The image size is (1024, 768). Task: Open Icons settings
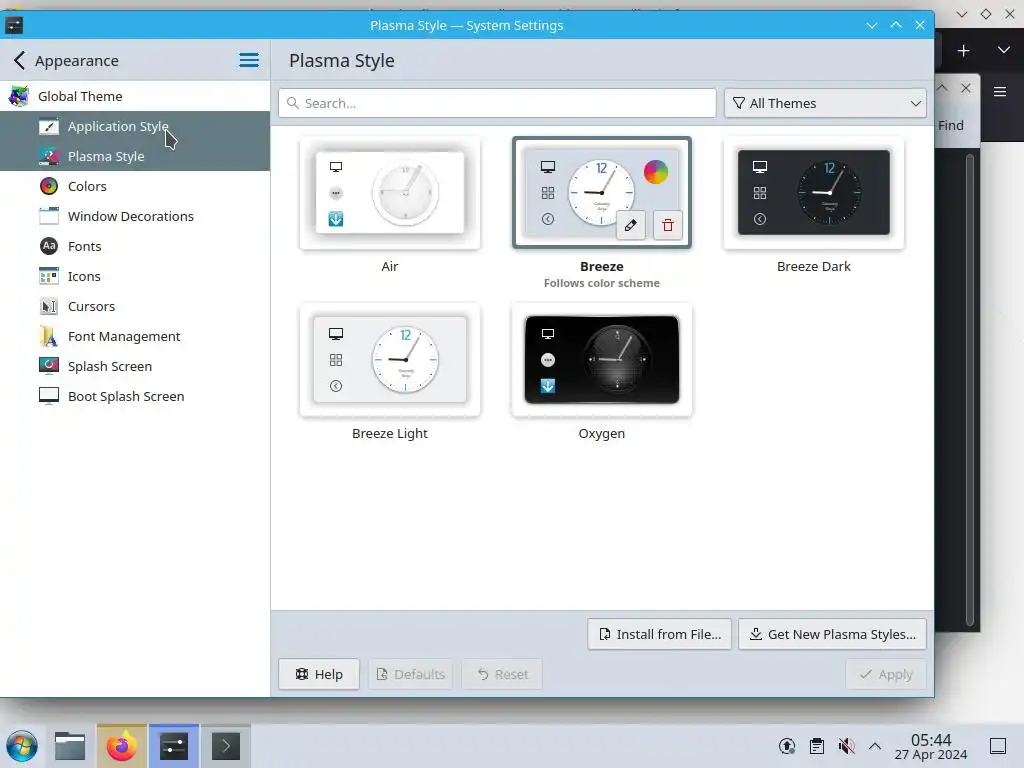(135, 276)
